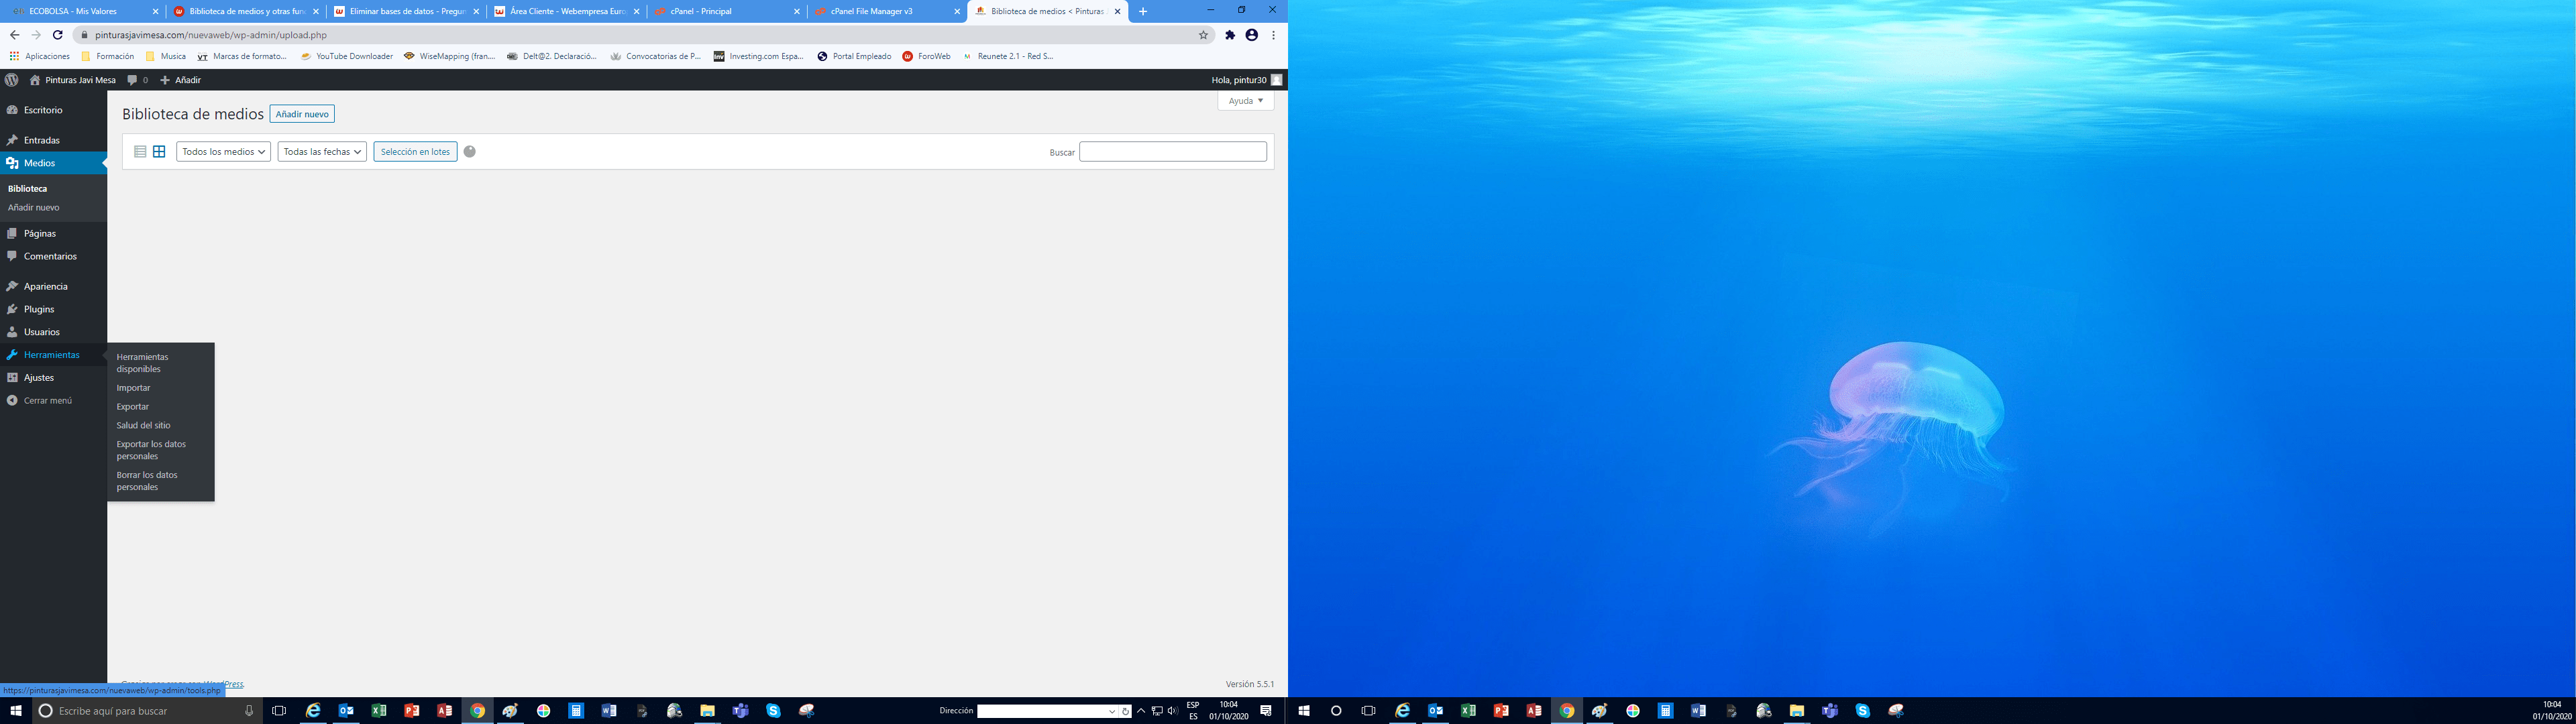Switch to the Eliminar bases de datos tab
This screenshot has width=2576, height=724.
[407, 11]
